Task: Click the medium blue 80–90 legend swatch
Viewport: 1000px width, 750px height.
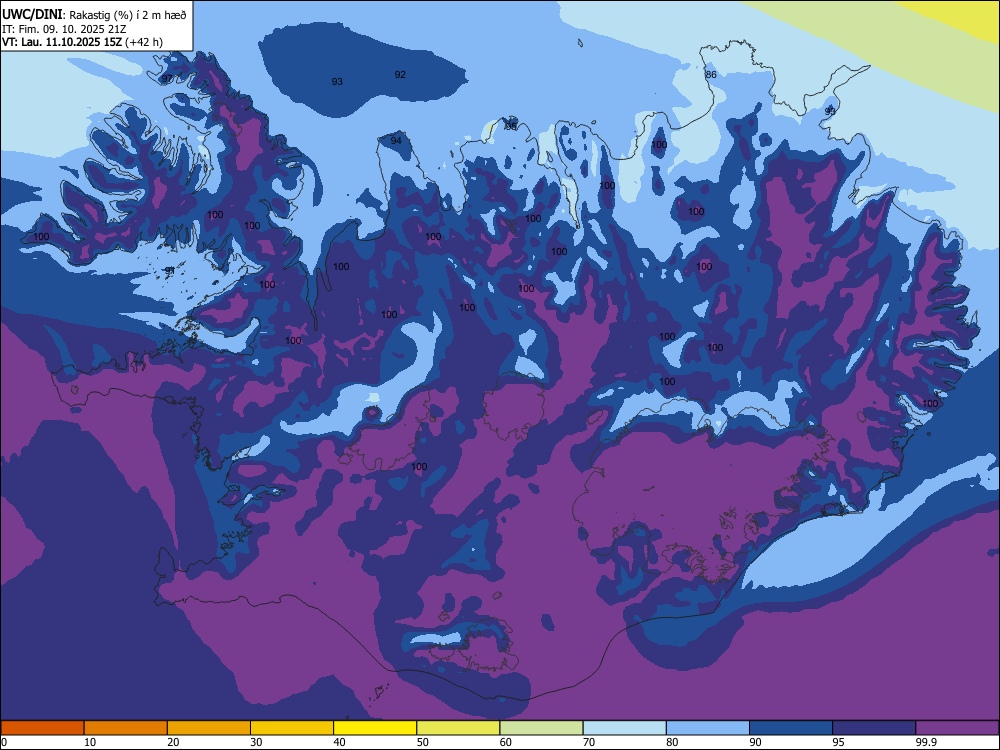Action: [708, 728]
